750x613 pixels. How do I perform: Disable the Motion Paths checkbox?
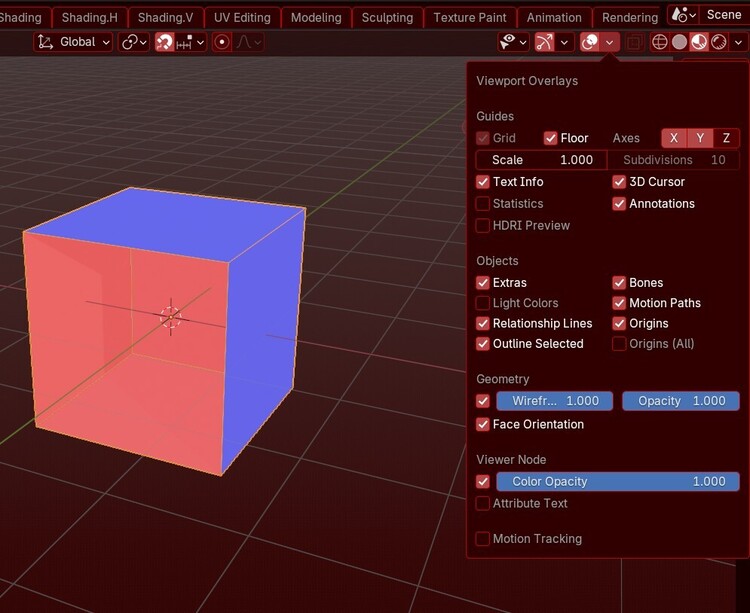point(619,303)
